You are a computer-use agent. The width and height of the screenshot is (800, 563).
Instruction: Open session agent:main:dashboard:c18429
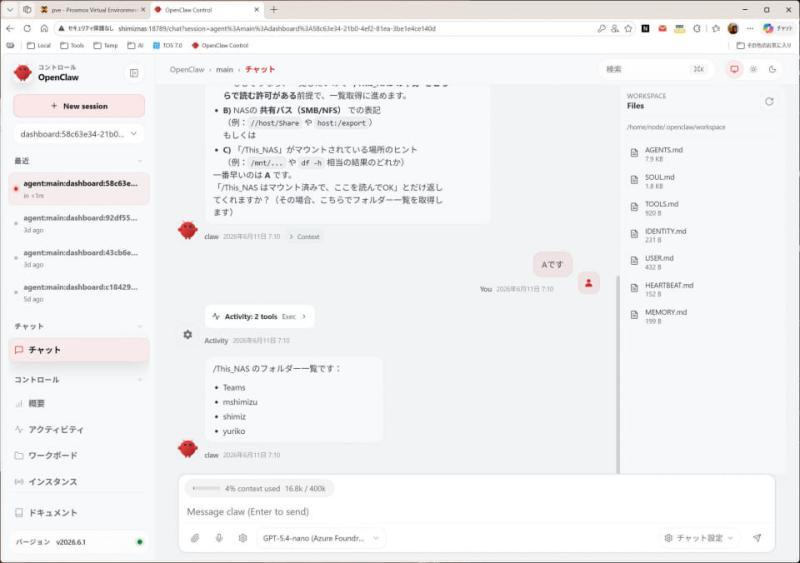click(x=79, y=293)
